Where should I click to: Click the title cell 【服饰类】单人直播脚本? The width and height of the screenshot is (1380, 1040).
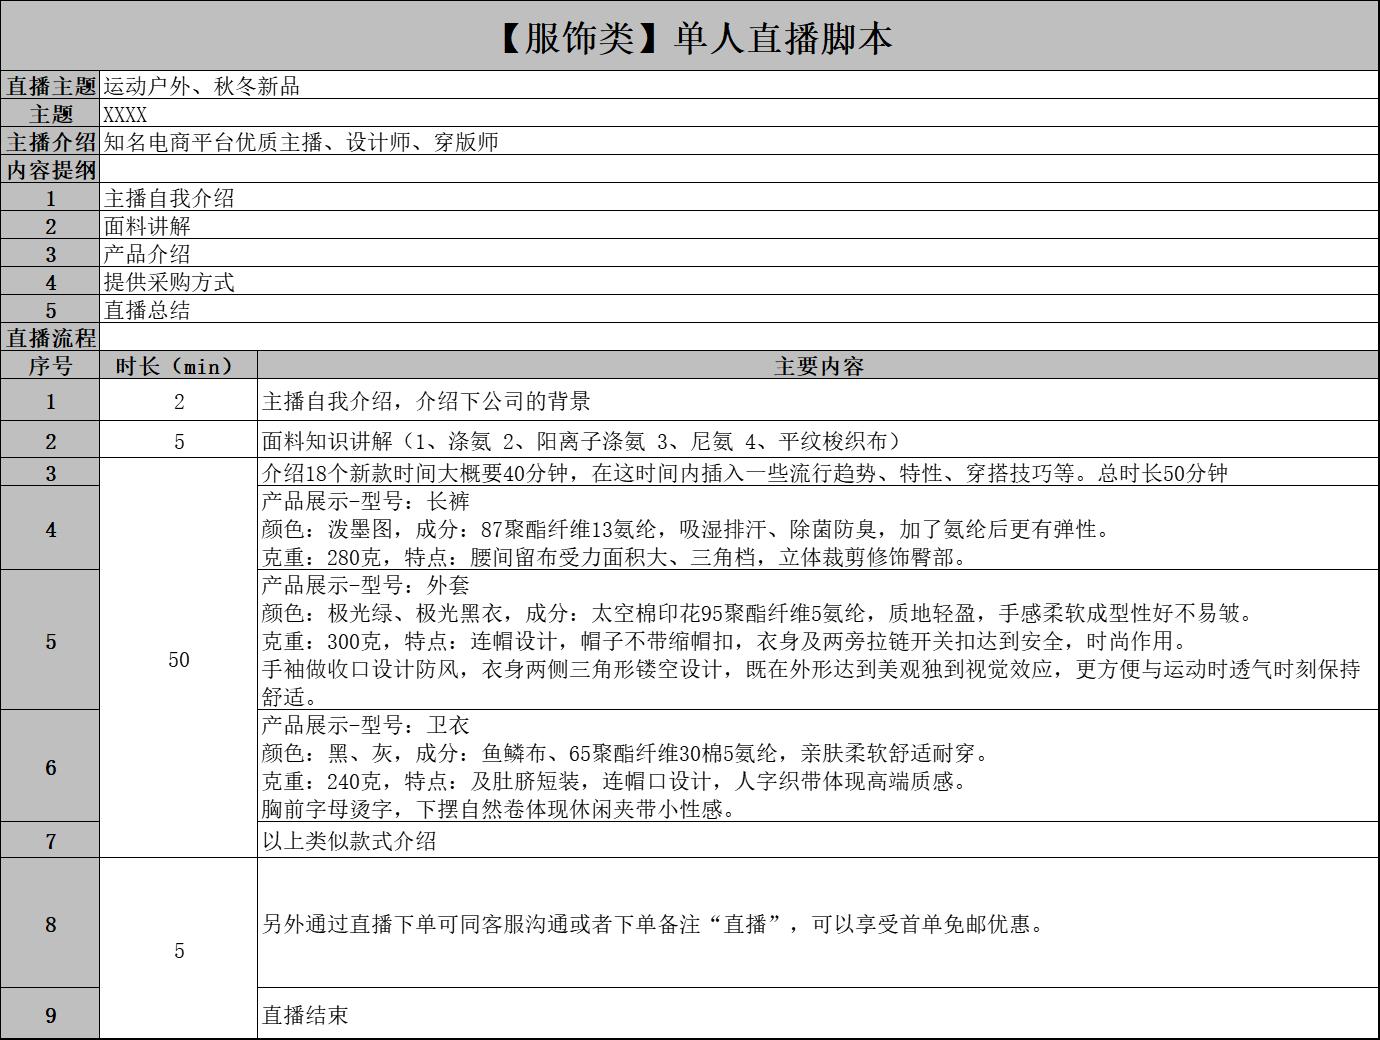coord(690,37)
